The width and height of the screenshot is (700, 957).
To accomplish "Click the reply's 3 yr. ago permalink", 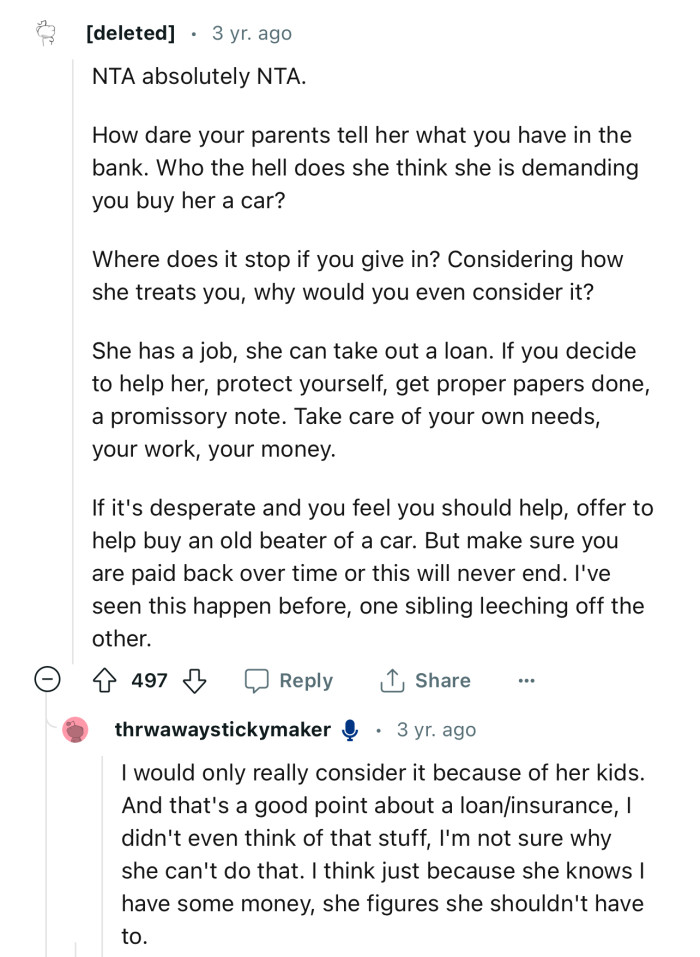I will coord(436,729).
